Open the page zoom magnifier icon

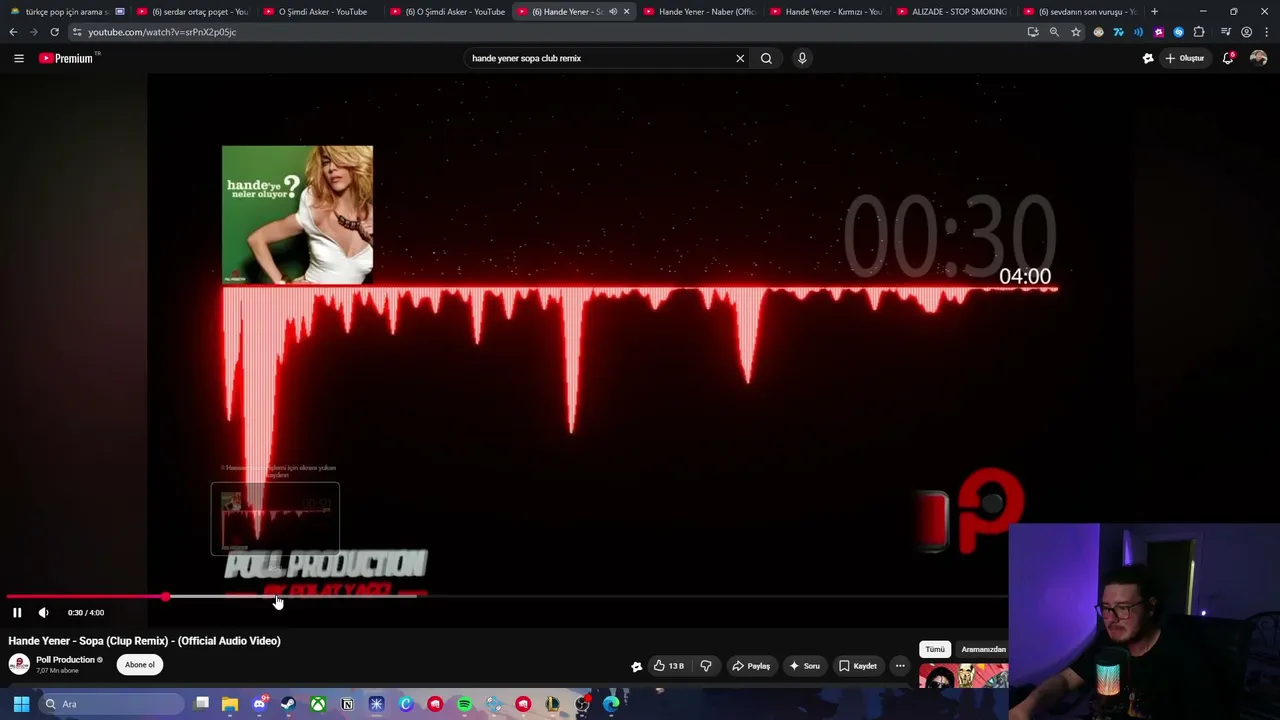(1054, 32)
